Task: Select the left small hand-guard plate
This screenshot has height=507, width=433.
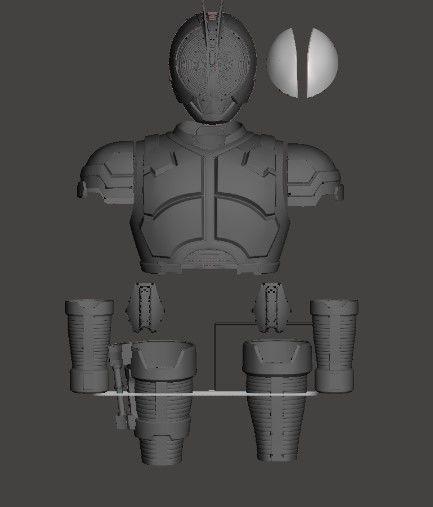Action: click(x=145, y=307)
